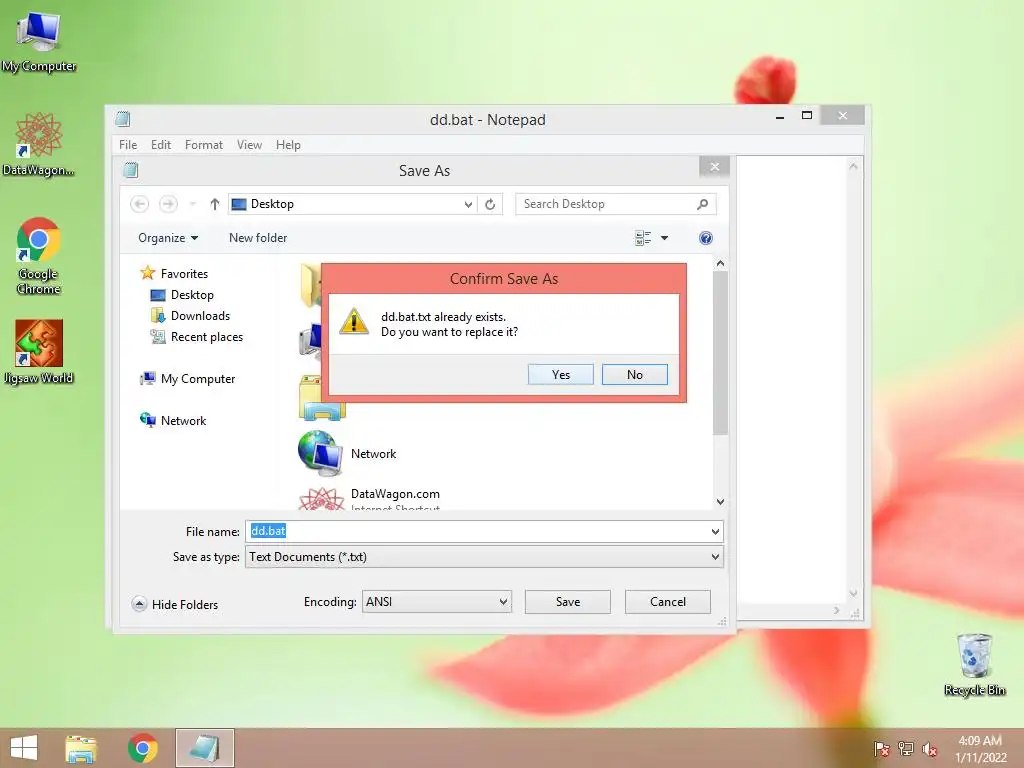Open Jigsaw World desktop shortcut
The height and width of the screenshot is (768, 1024).
tap(39, 351)
